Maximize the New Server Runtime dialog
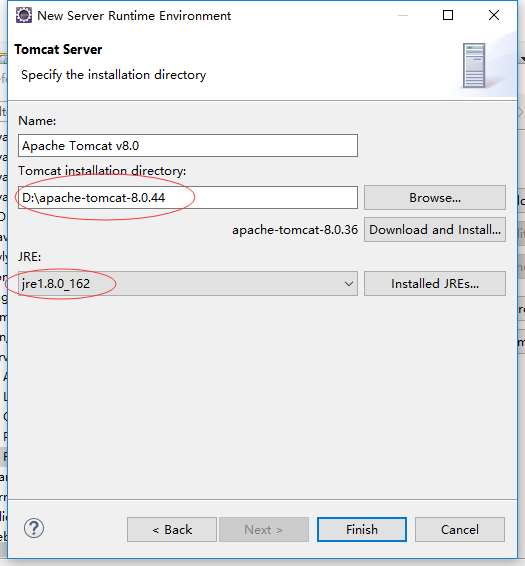 448,15
